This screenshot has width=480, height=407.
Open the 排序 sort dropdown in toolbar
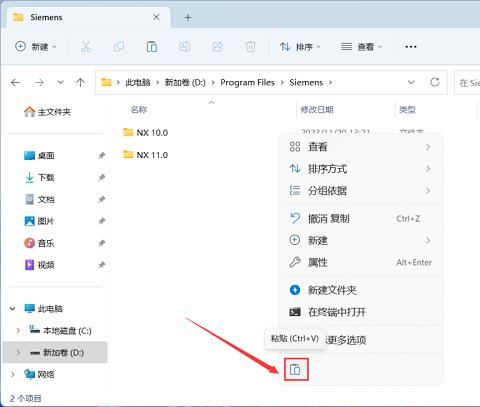pos(300,47)
